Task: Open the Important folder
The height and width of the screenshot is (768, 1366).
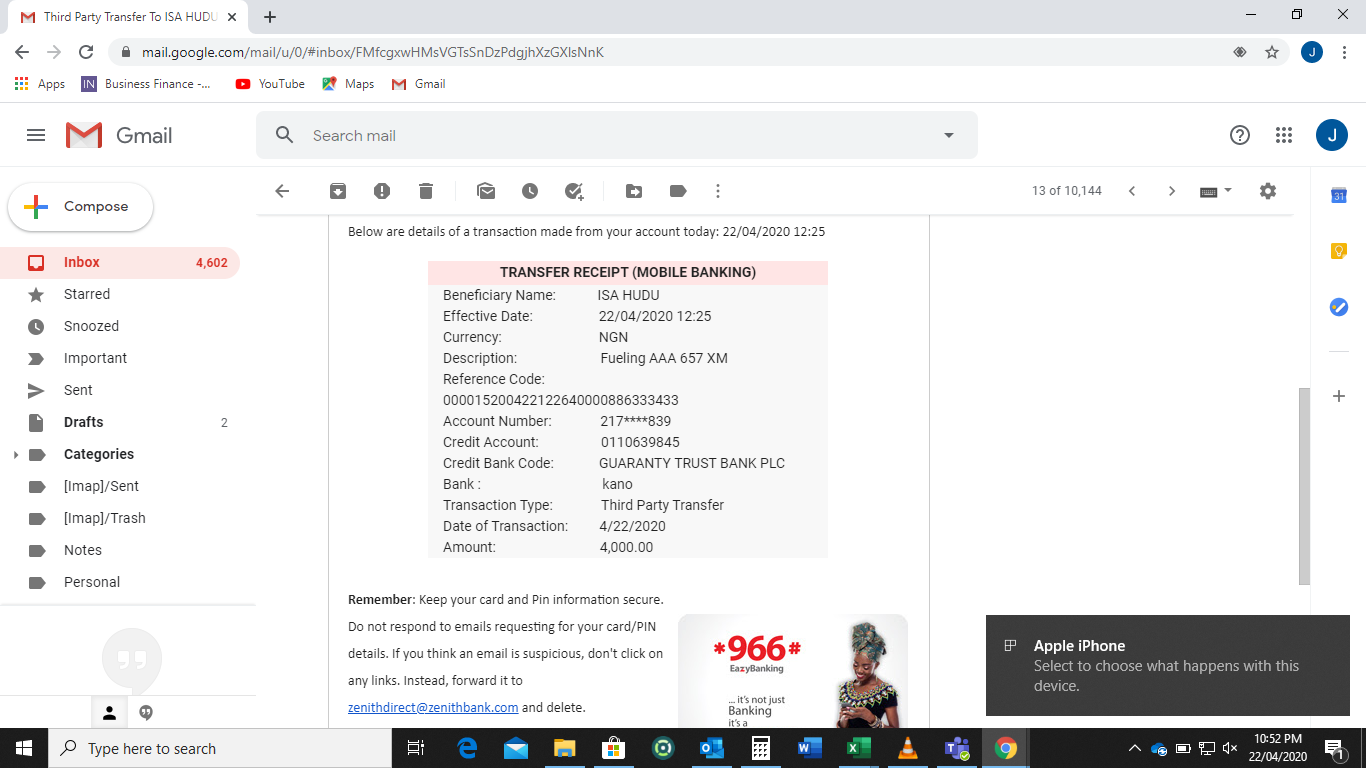Action: point(120,358)
